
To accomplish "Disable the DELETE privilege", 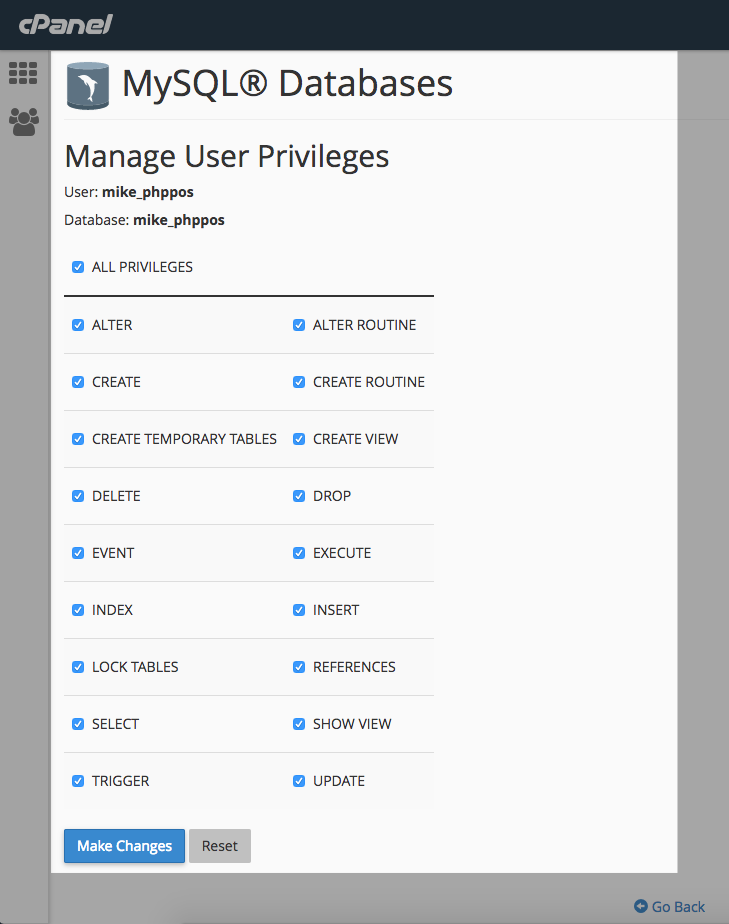I will tap(78, 496).
